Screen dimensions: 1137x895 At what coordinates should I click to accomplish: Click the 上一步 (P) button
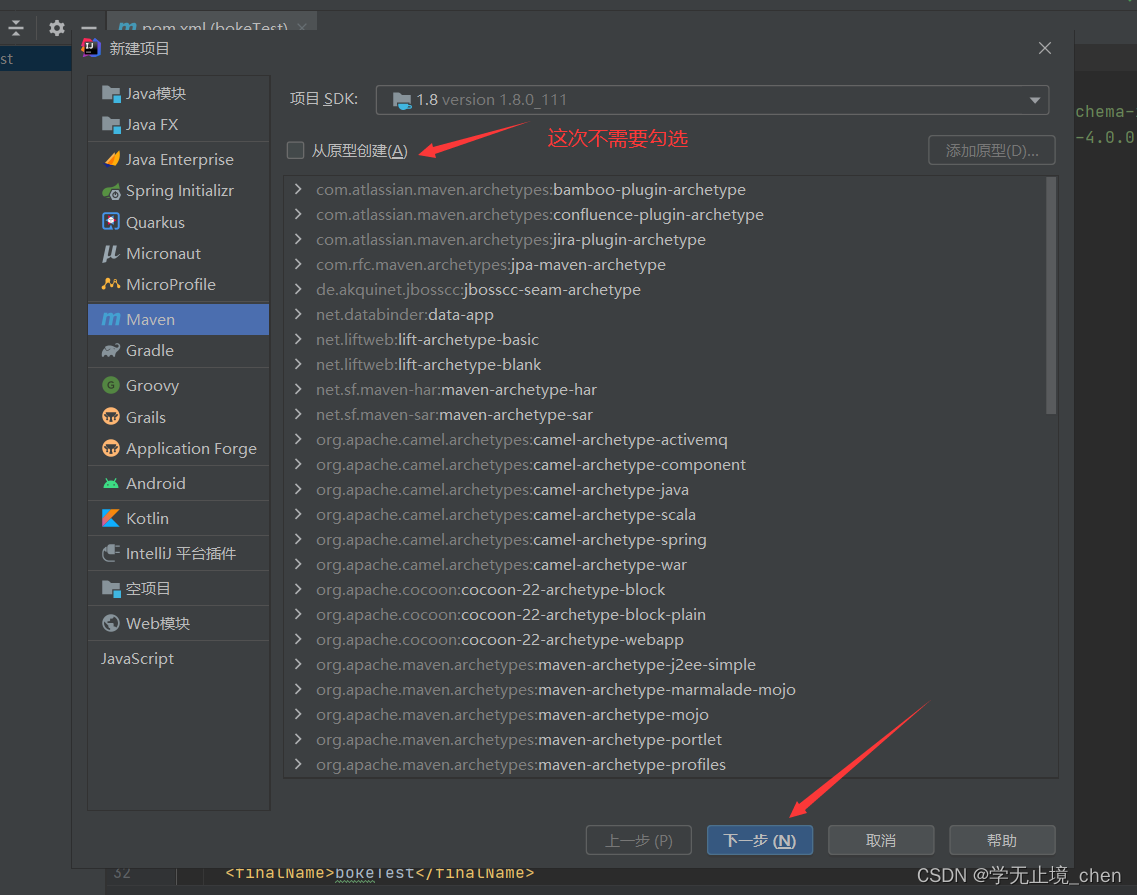pyautogui.click(x=639, y=840)
